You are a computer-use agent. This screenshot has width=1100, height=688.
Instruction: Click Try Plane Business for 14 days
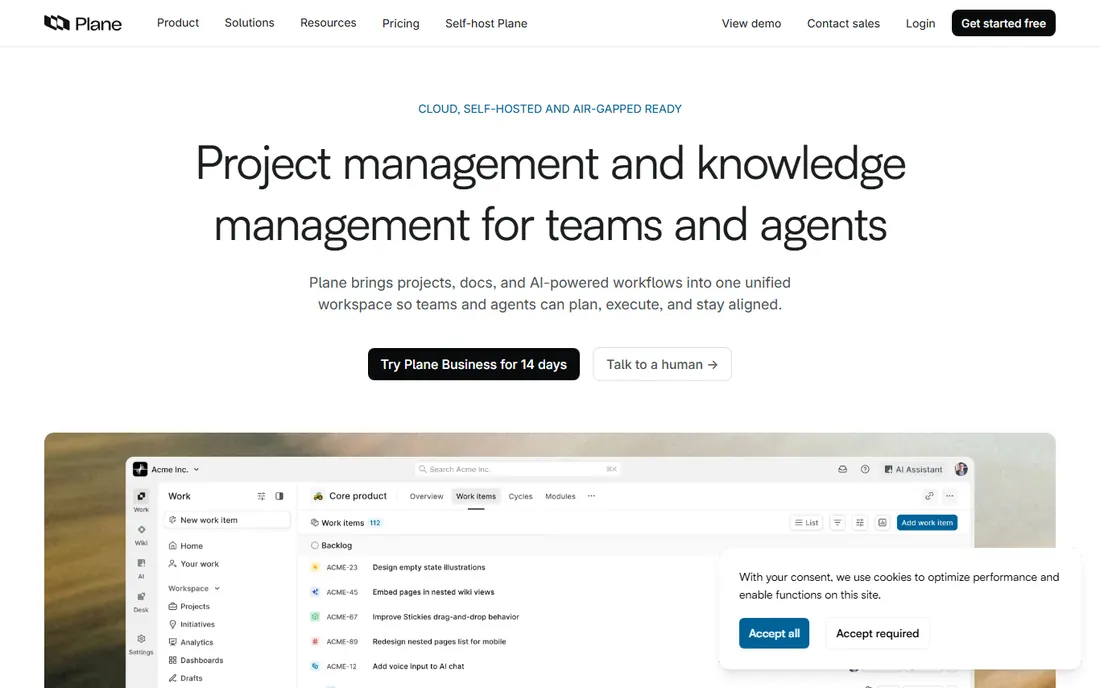coord(474,364)
